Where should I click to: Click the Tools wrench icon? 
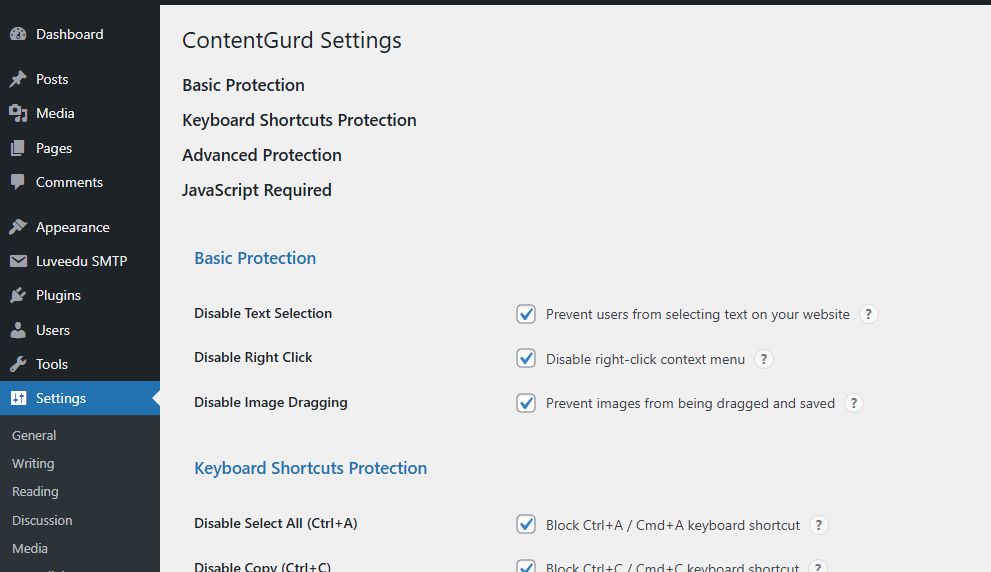[x=18, y=364]
